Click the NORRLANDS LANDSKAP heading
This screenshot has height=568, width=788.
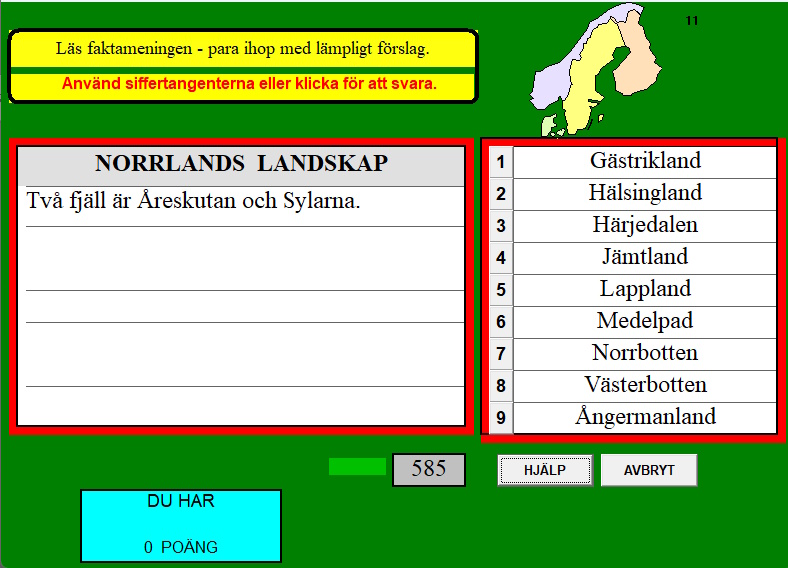point(241,164)
